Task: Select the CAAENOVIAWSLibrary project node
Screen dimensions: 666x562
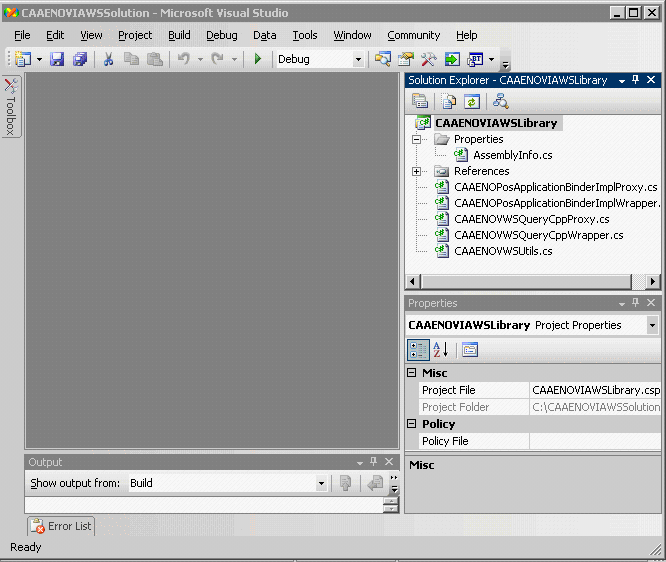Action: 496,123
